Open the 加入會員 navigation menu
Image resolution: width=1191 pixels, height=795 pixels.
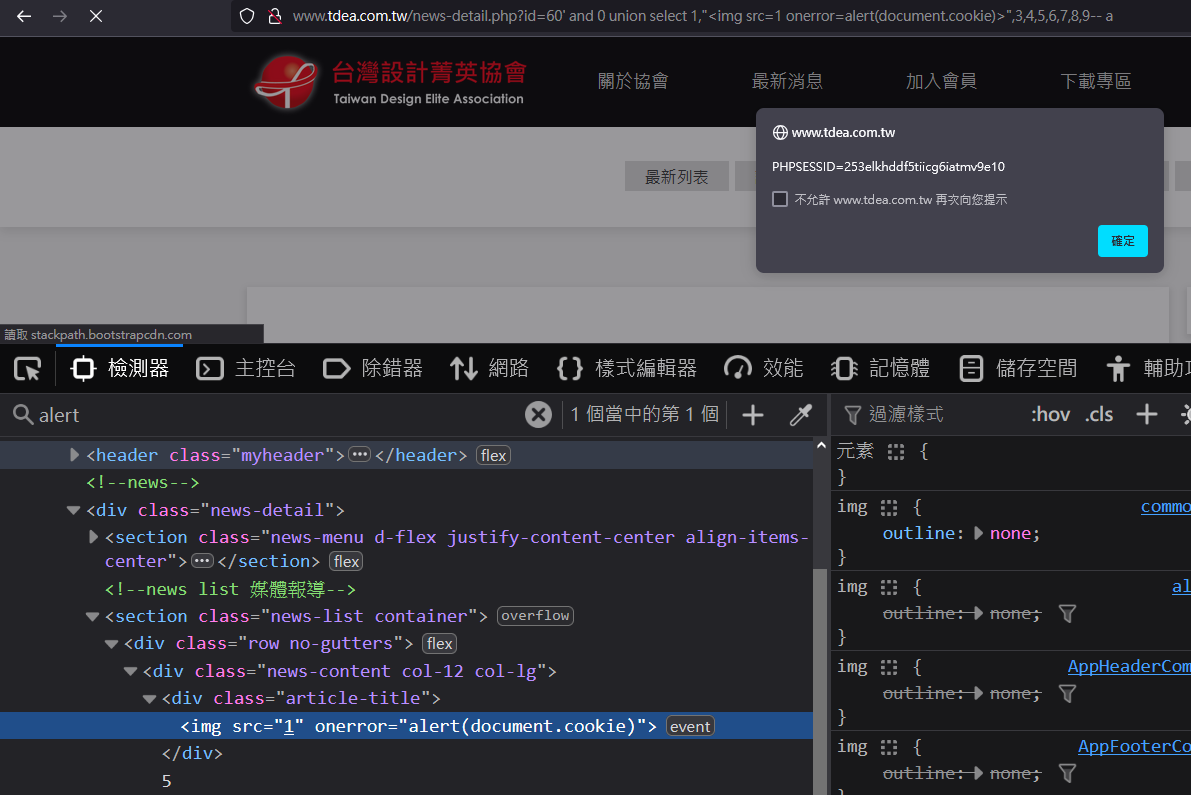tap(941, 81)
